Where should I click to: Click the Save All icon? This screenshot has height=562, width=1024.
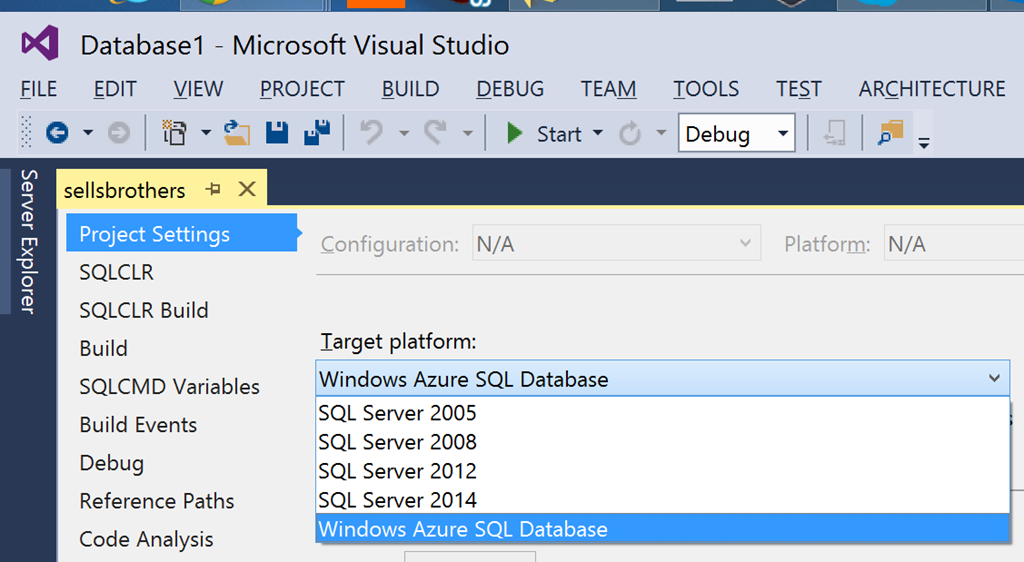[317, 133]
